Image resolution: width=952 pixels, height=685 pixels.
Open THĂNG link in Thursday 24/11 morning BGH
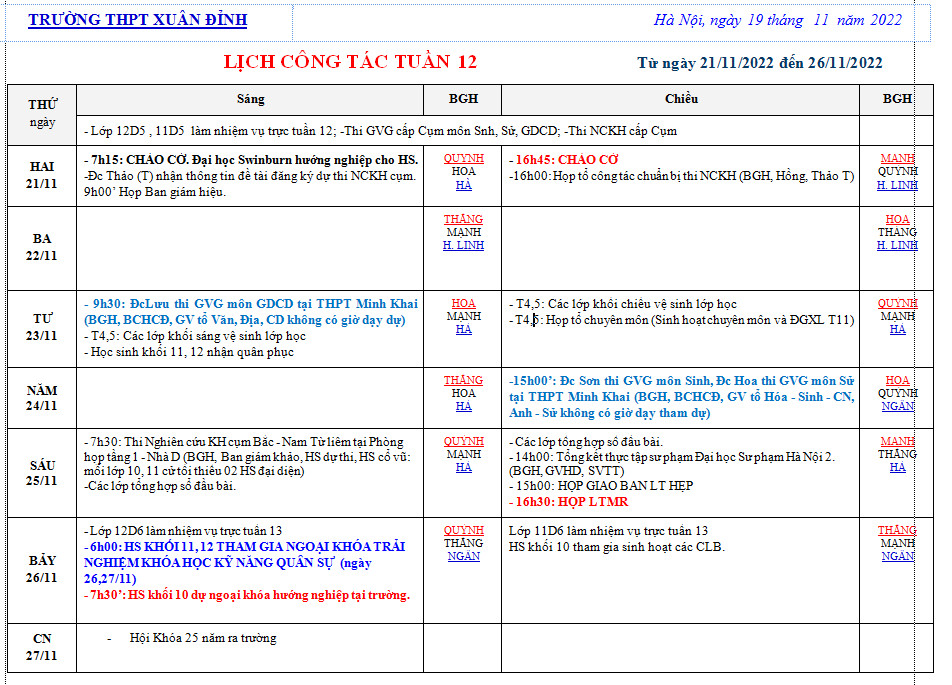click(463, 380)
